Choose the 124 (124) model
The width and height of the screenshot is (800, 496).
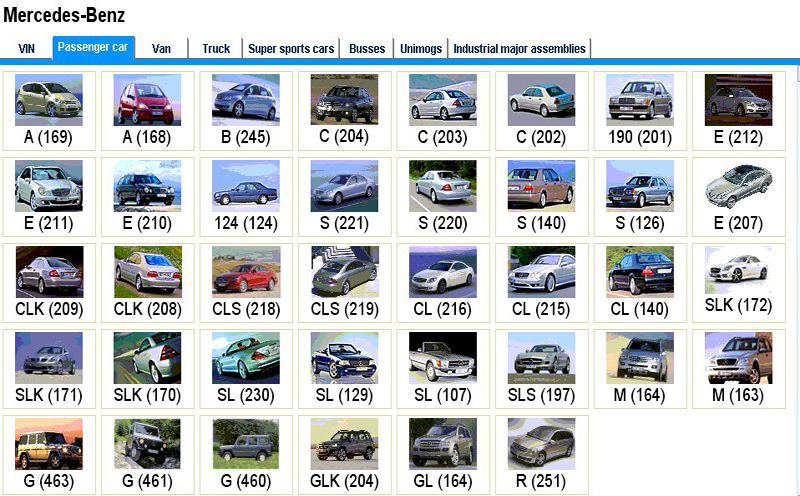pyautogui.click(x=246, y=197)
